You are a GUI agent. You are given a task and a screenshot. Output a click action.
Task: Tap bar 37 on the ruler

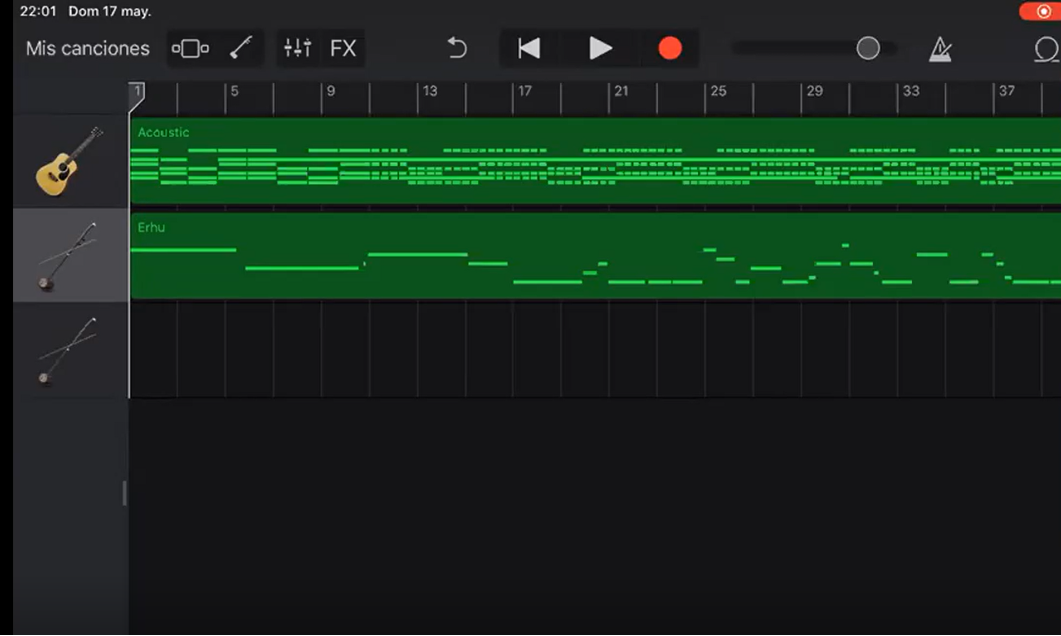pos(1007,91)
